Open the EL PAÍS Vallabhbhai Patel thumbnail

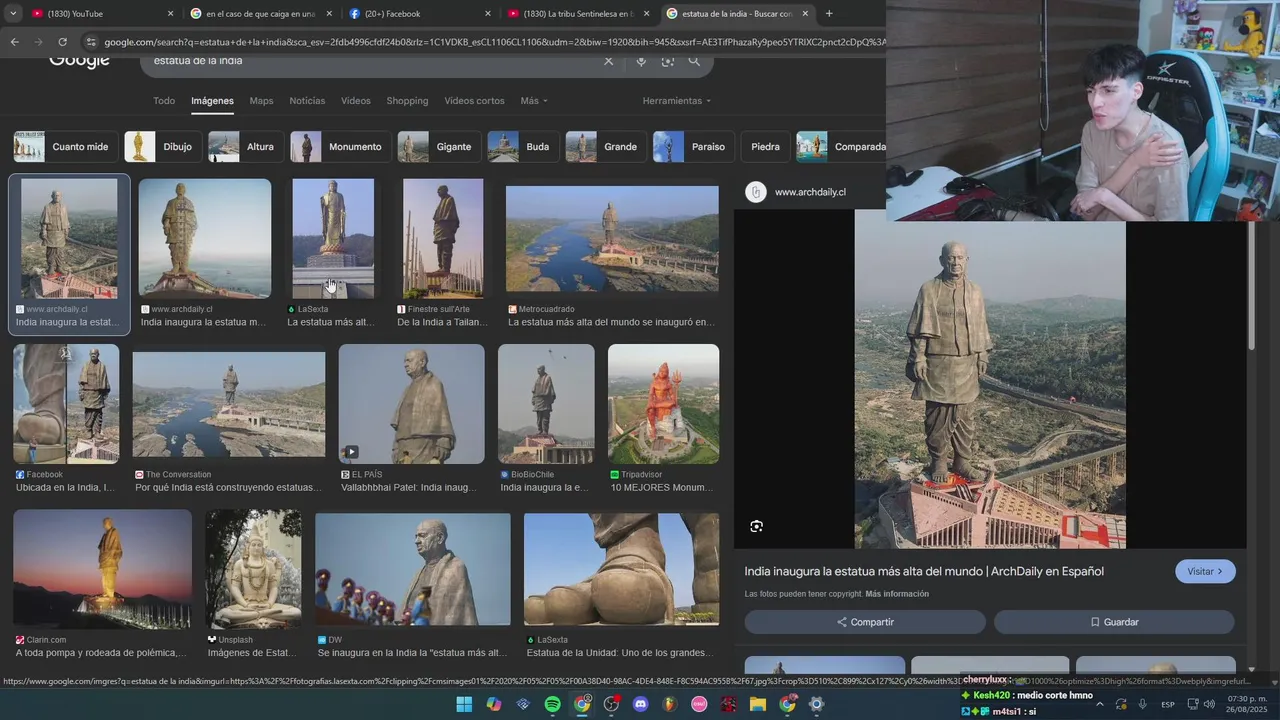pos(411,404)
